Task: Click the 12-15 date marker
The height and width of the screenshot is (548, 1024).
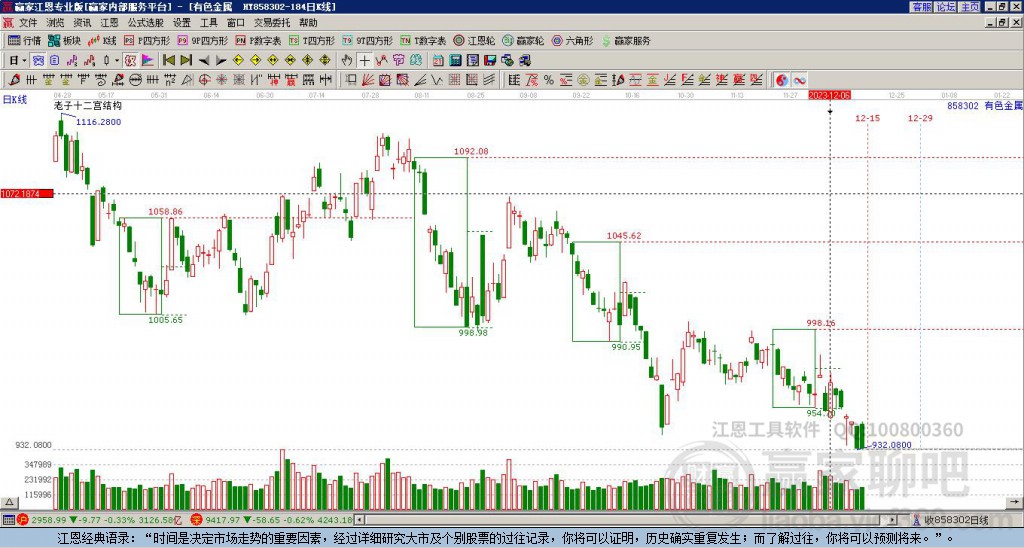Action: [x=867, y=118]
